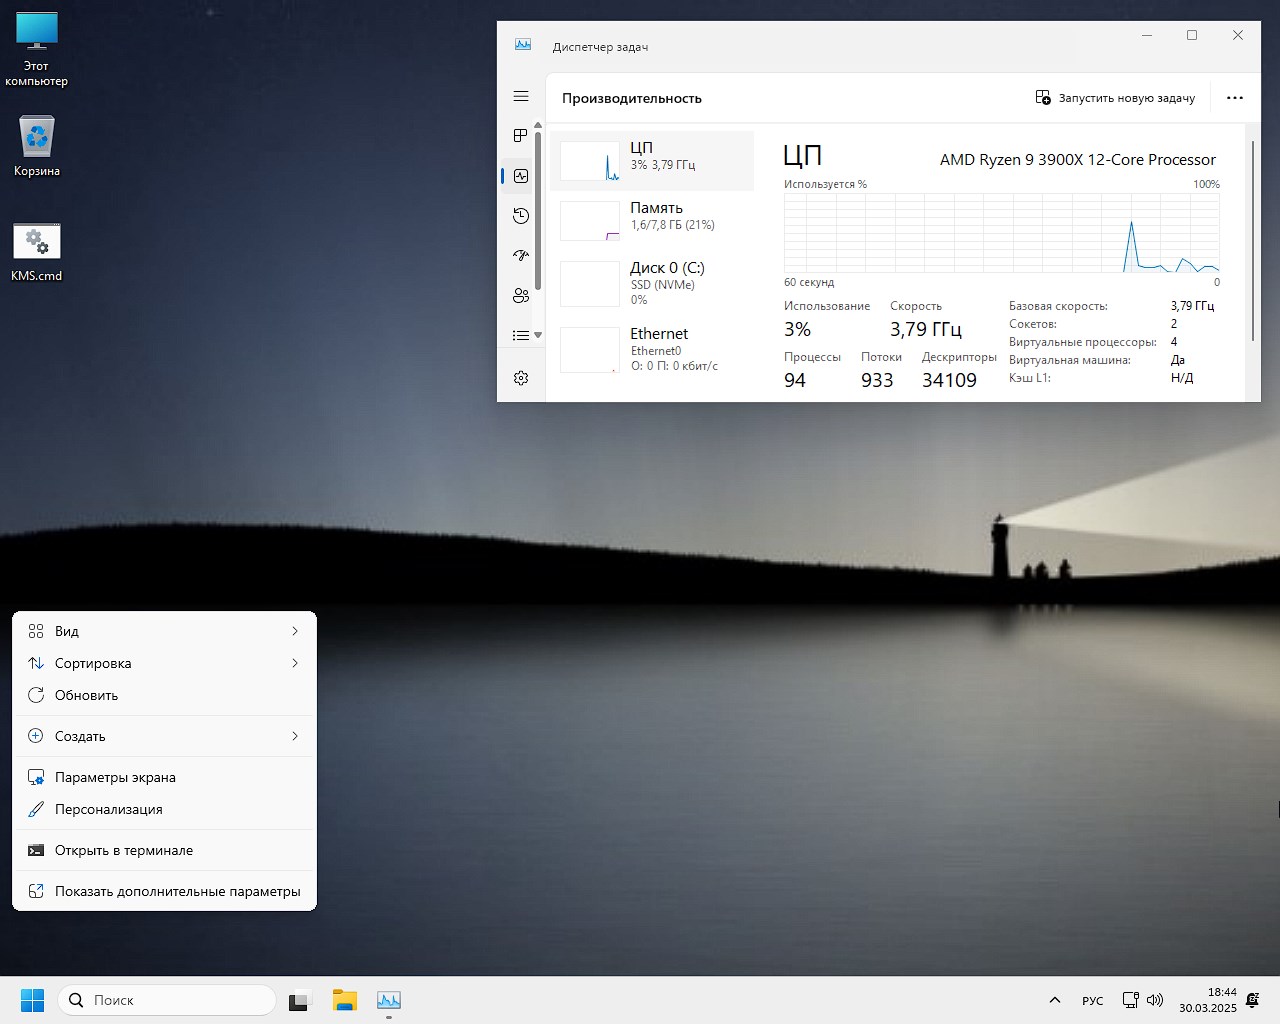This screenshot has width=1280, height=1024.
Task: Click РУС language indicator
Action: click(x=1093, y=1001)
